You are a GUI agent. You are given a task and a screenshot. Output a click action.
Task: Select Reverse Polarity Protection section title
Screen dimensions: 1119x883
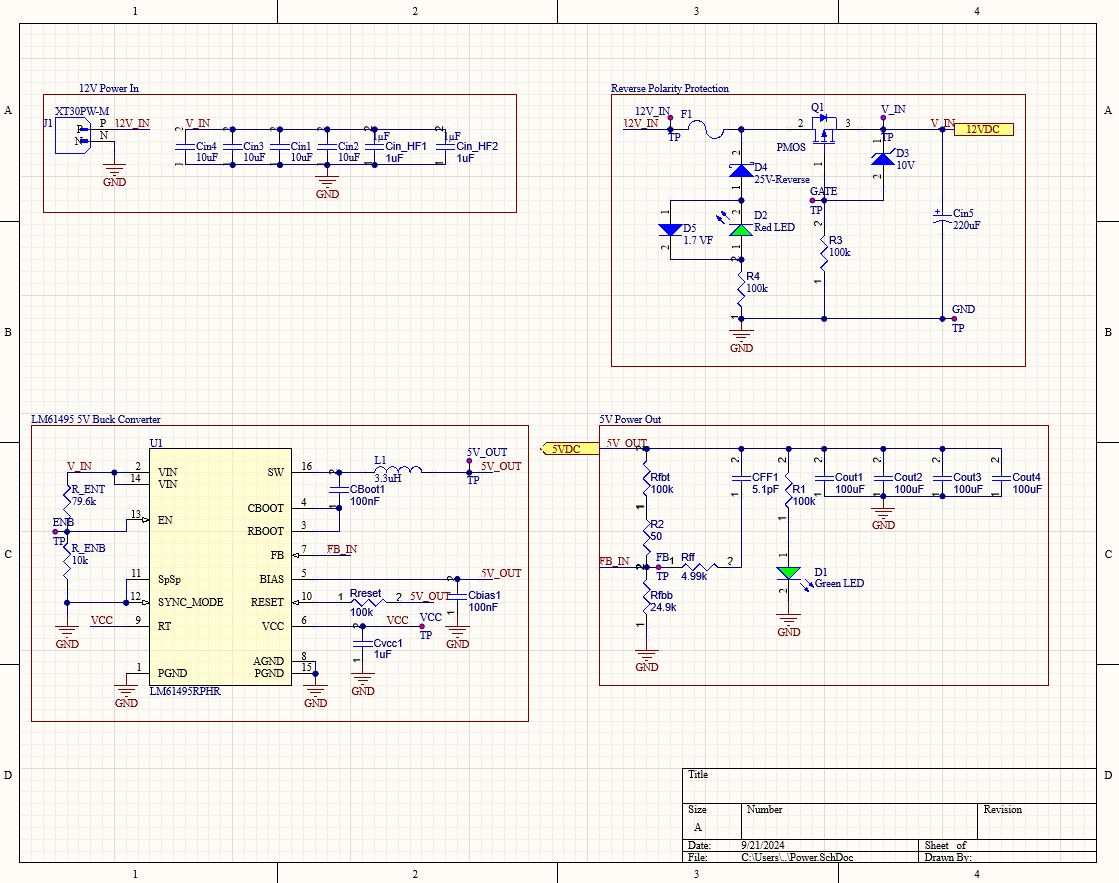point(669,89)
